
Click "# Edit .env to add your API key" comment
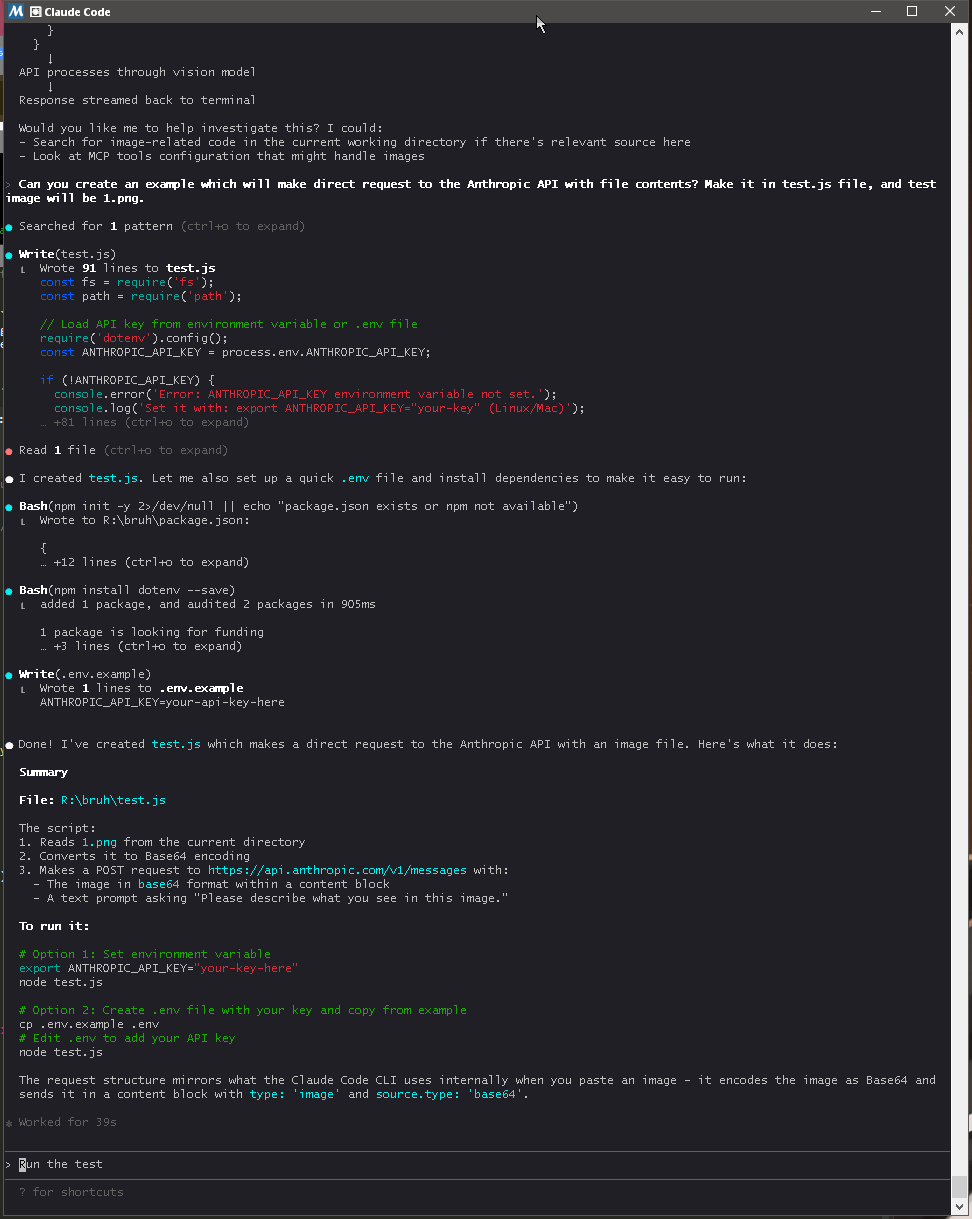(127, 1038)
